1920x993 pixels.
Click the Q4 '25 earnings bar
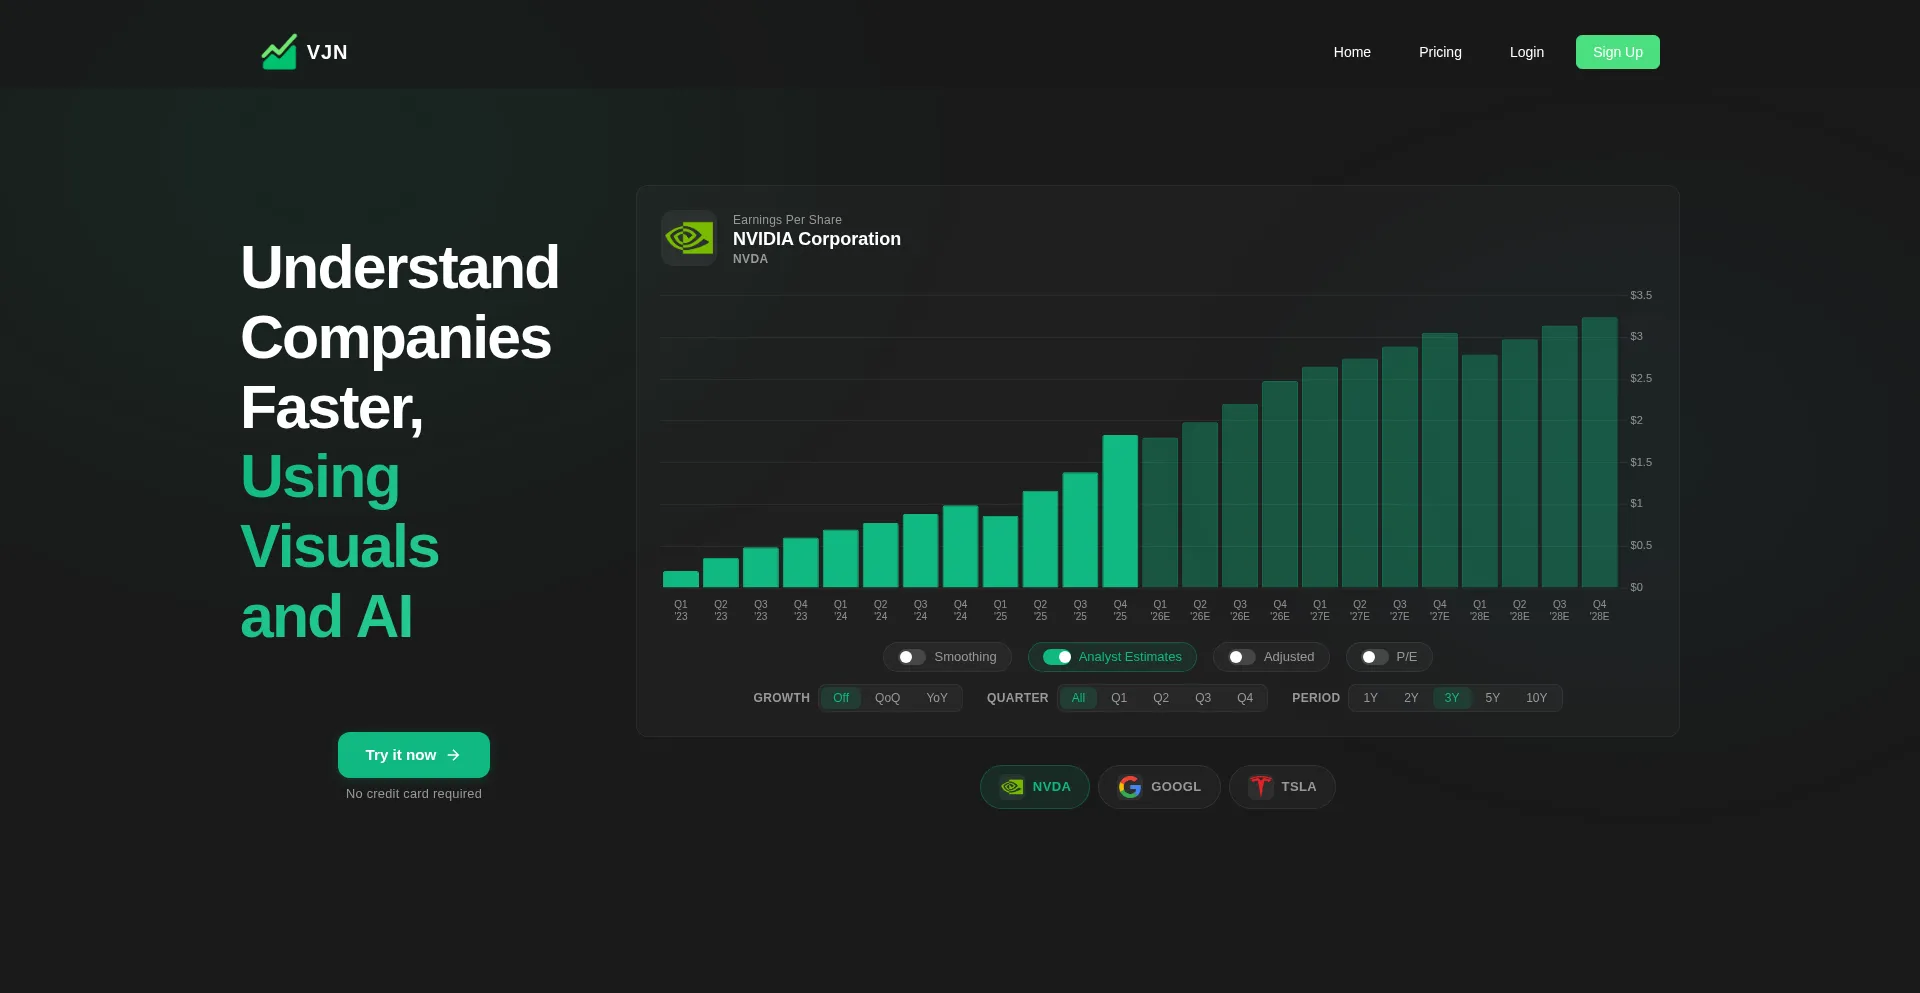coord(1120,511)
